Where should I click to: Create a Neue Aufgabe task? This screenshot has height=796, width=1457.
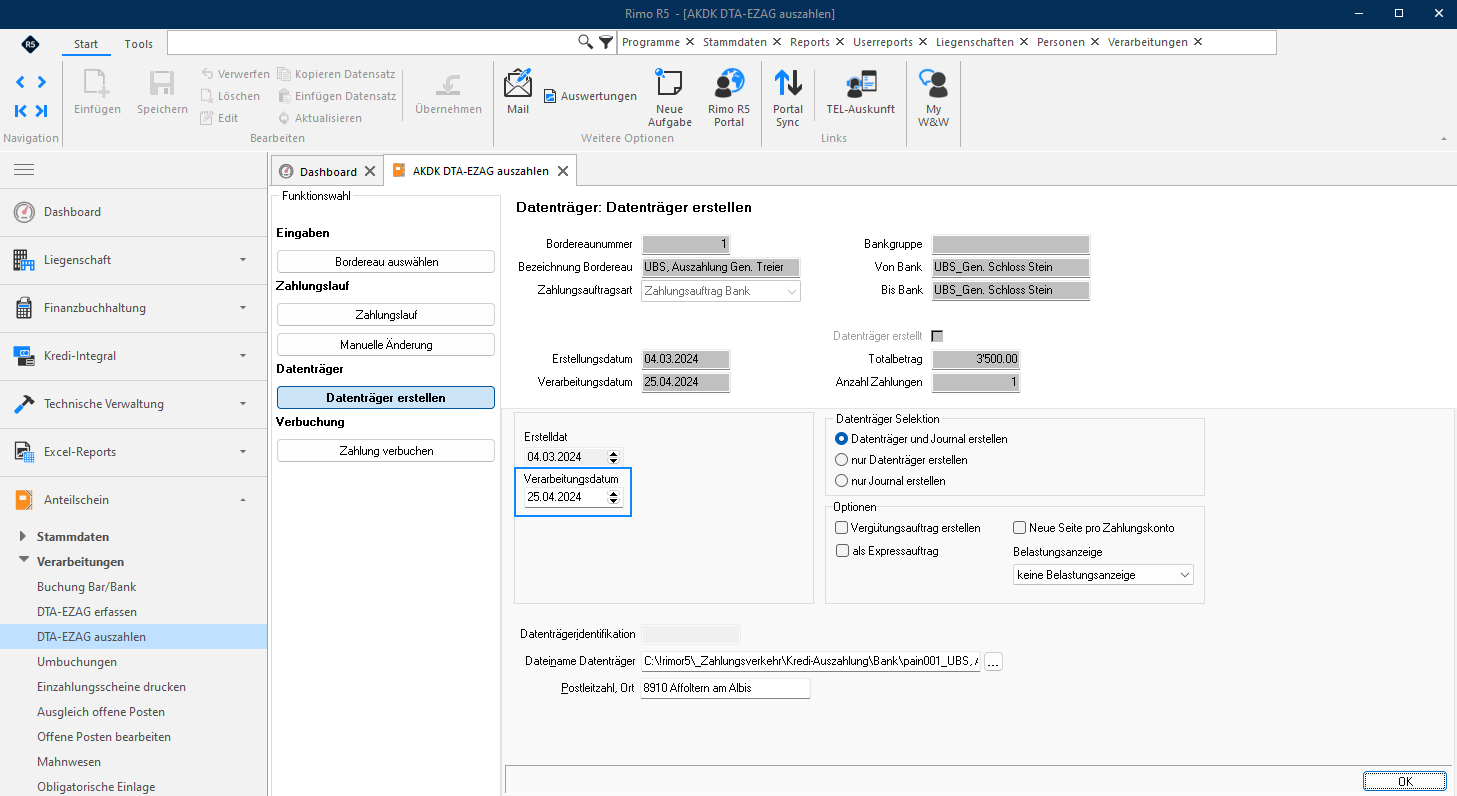click(x=669, y=97)
